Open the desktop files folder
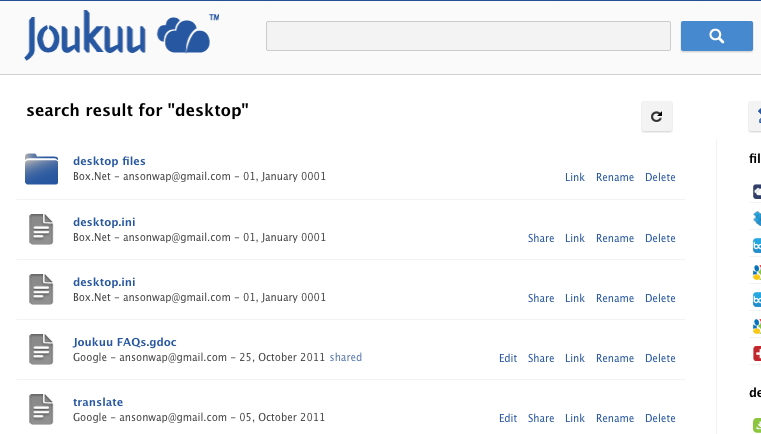 [109, 161]
